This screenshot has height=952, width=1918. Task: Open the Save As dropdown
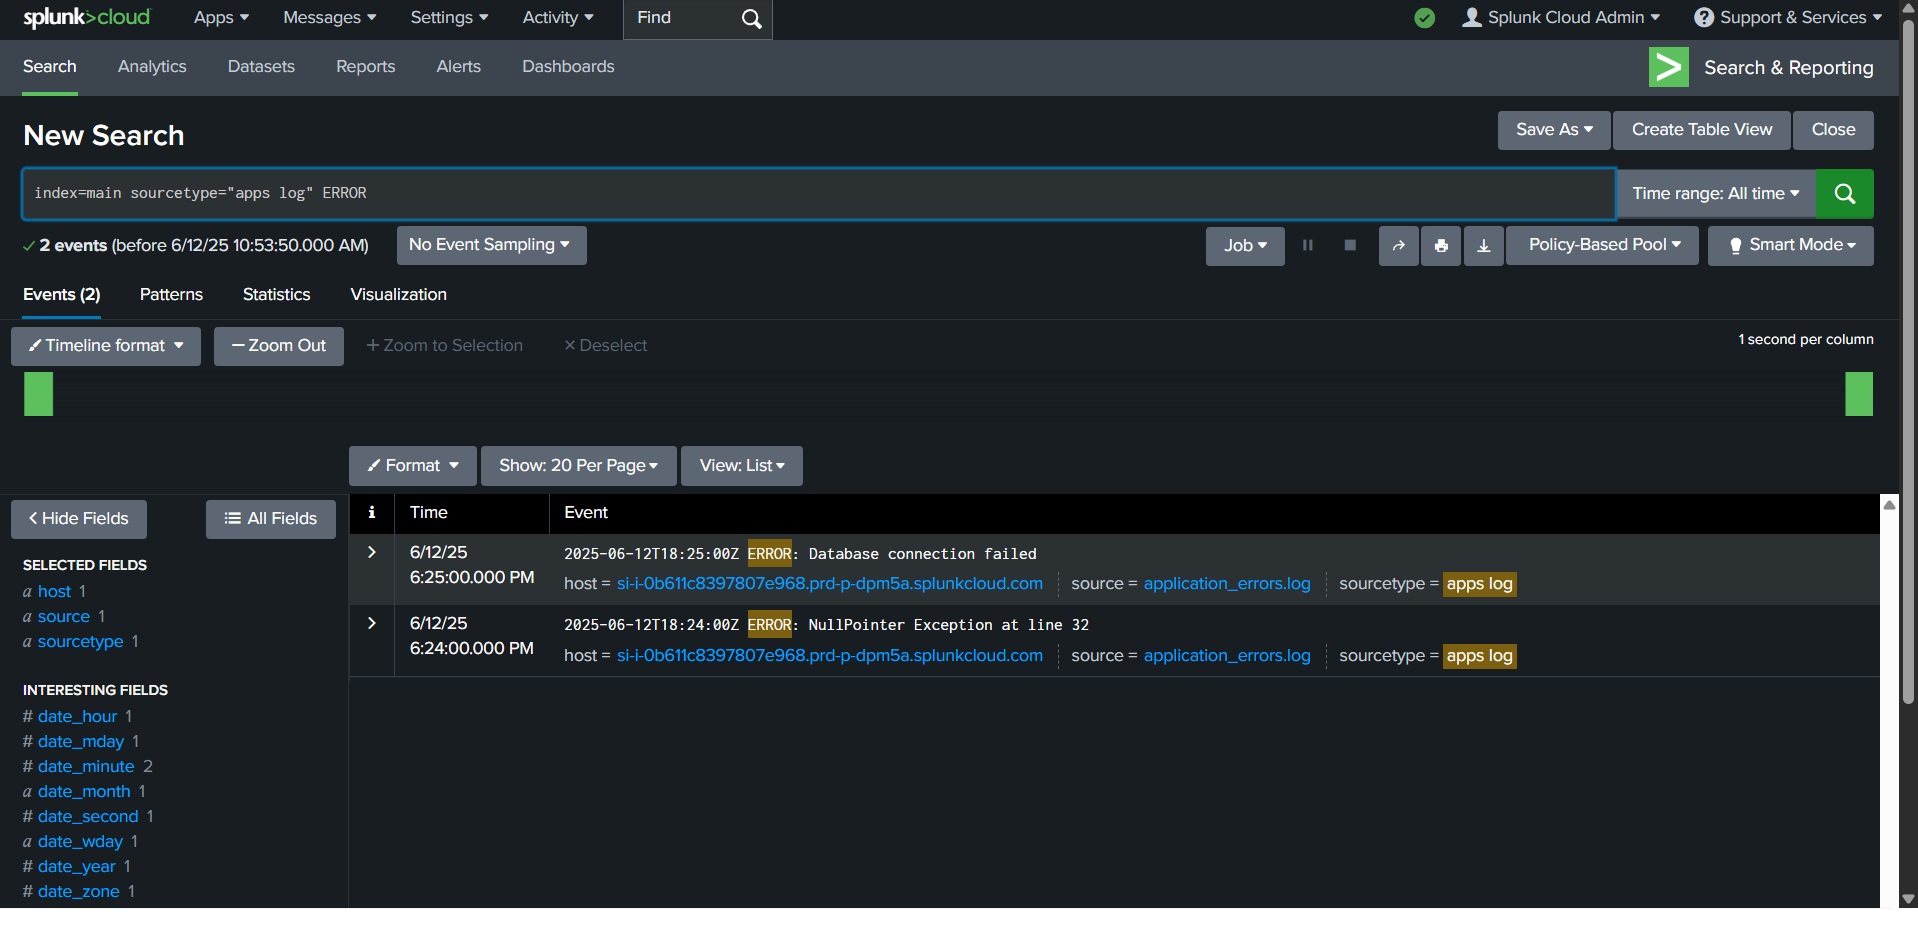[1554, 130]
